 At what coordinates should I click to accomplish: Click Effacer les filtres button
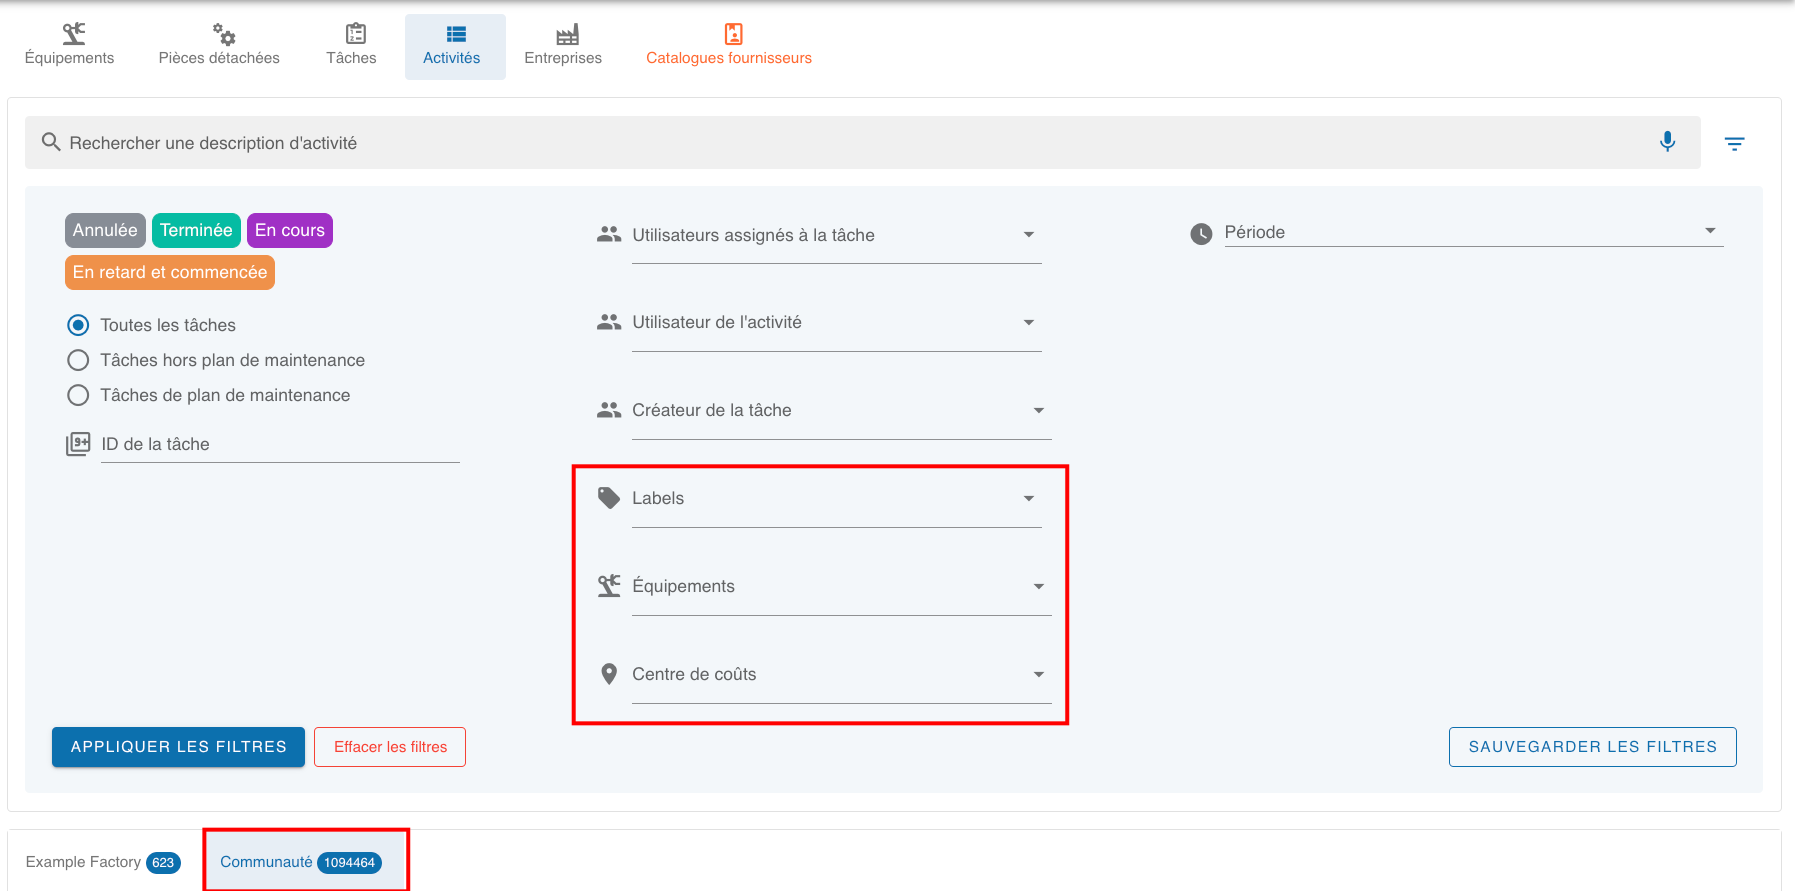point(390,747)
